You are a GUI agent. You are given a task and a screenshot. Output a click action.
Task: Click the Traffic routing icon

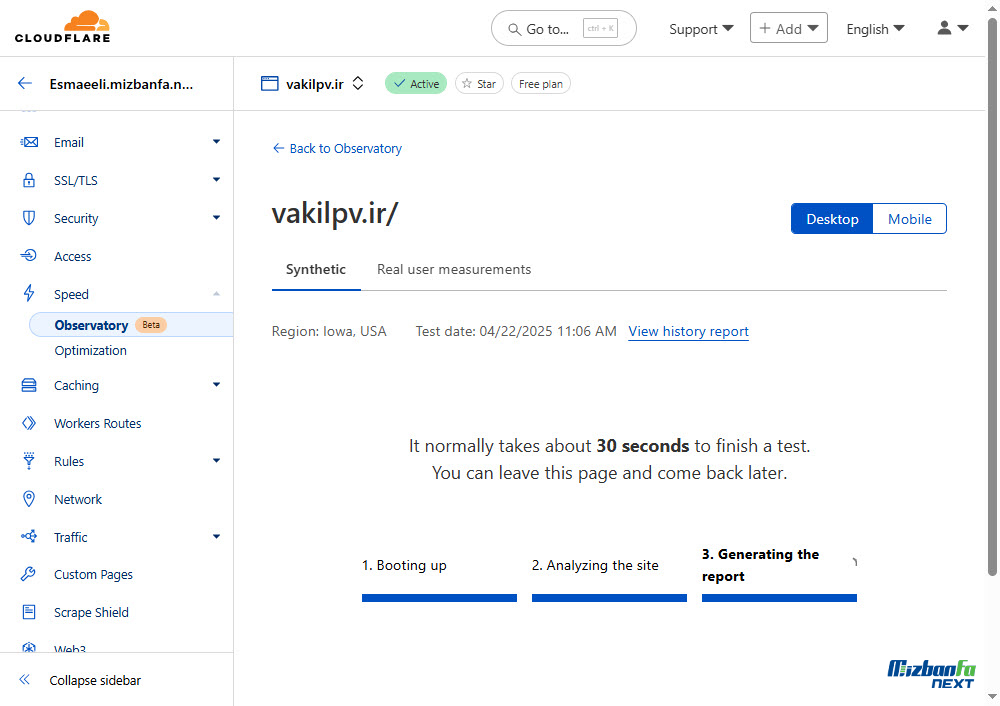[x=29, y=536]
